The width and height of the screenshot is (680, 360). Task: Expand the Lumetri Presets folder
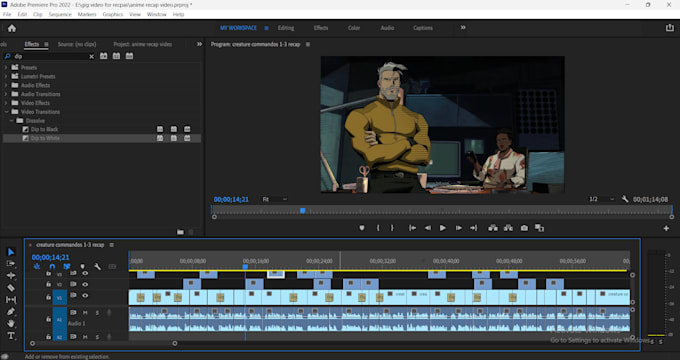6,76
